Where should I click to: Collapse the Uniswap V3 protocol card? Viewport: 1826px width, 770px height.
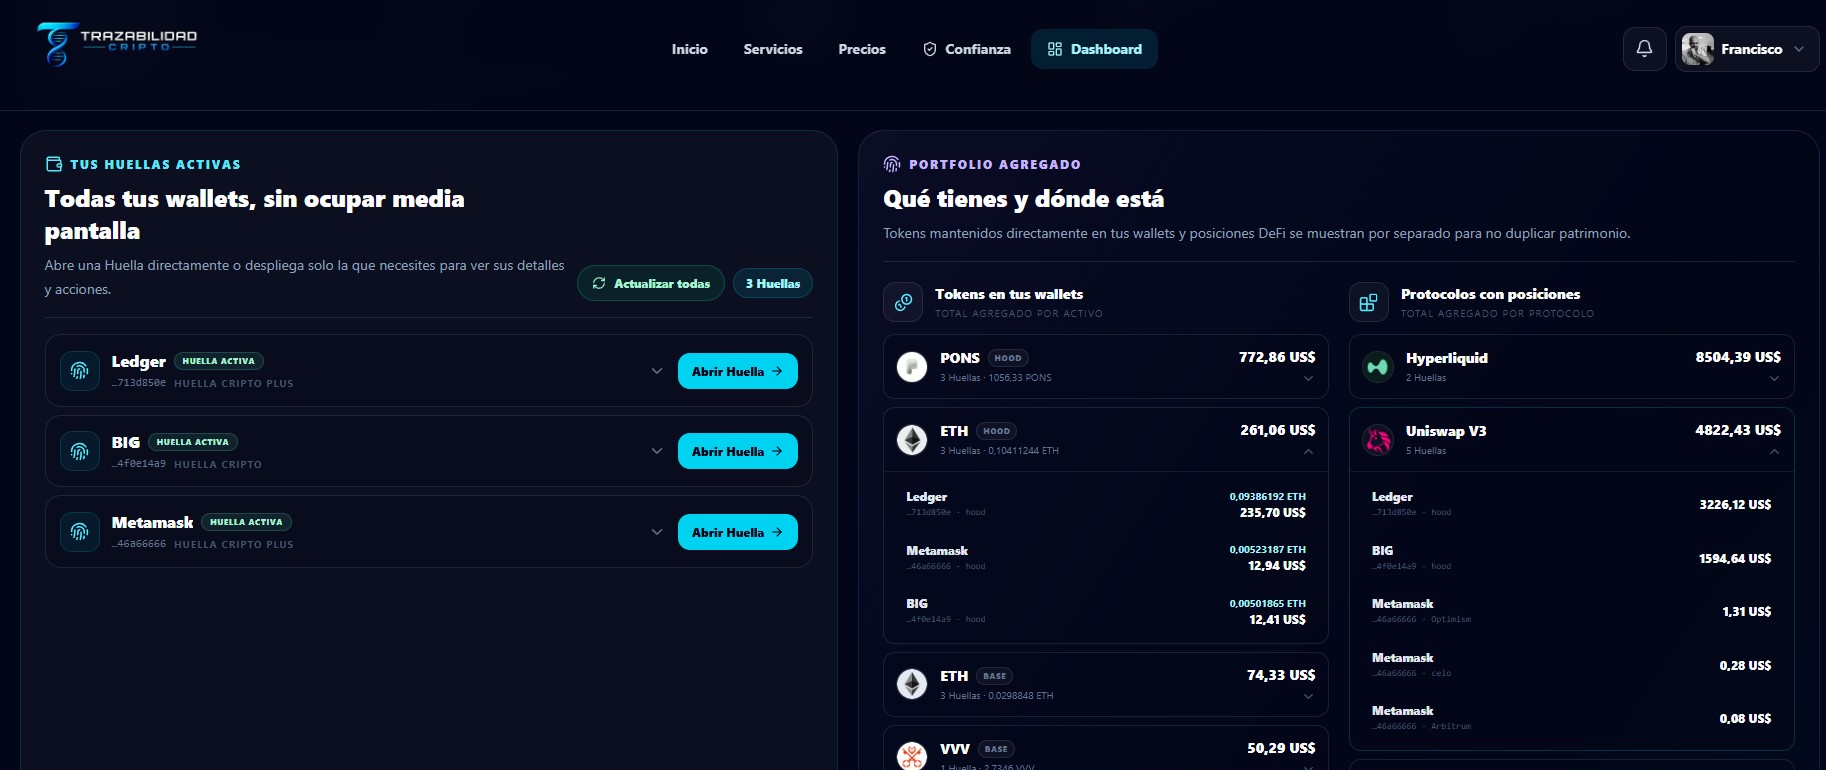tap(1774, 452)
